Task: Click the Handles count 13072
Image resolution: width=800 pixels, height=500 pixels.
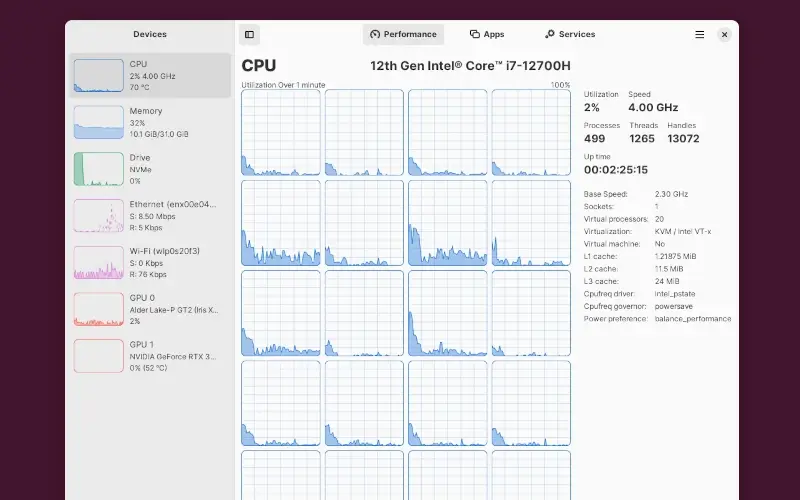Action: point(683,138)
